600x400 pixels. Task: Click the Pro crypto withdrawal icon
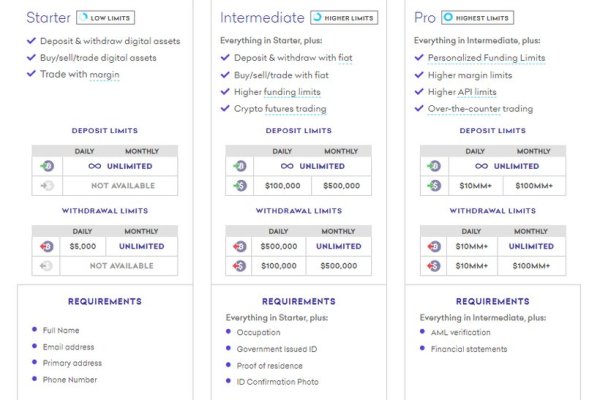tap(434, 246)
